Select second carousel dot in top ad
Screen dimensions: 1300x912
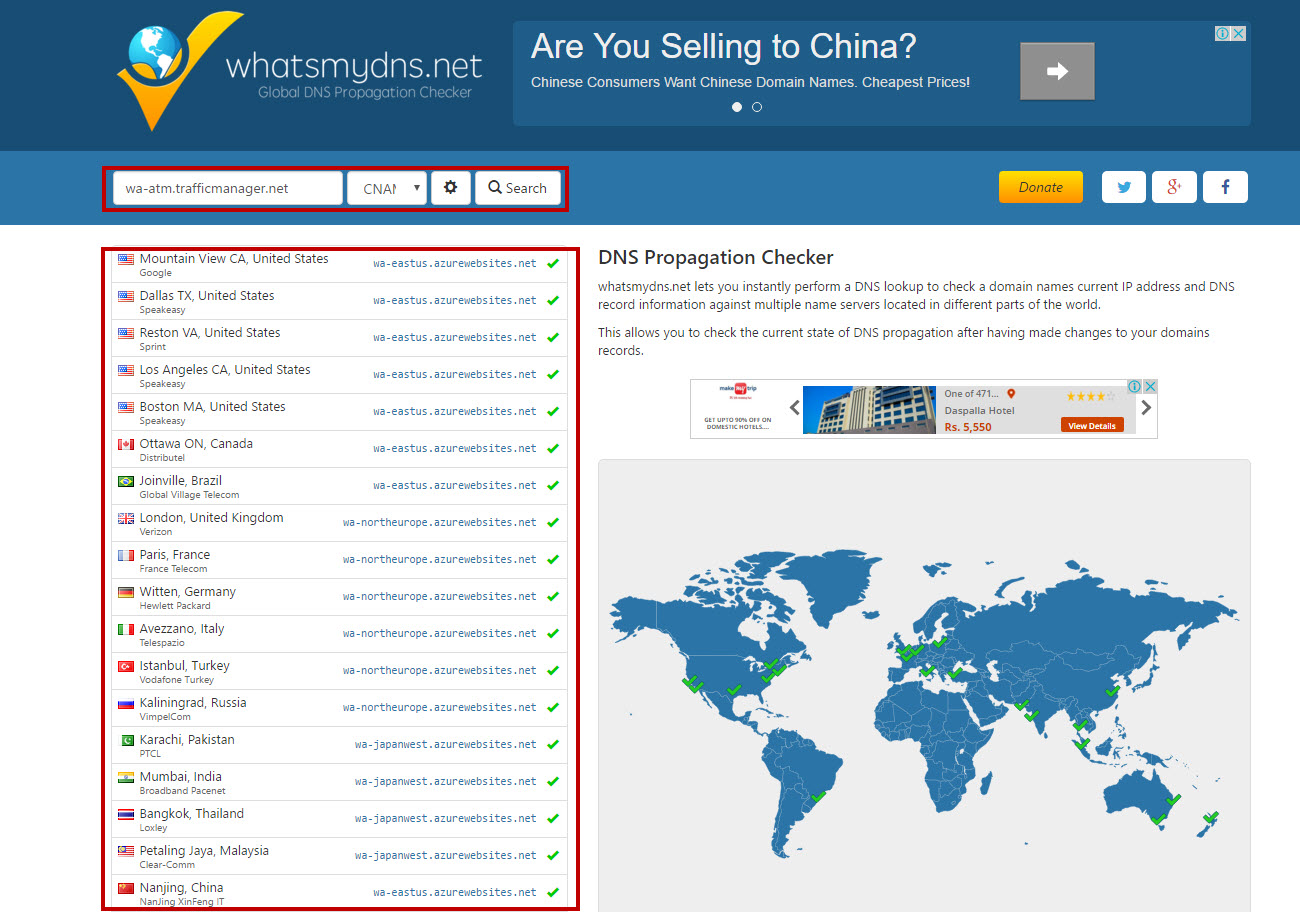pyautogui.click(x=757, y=107)
